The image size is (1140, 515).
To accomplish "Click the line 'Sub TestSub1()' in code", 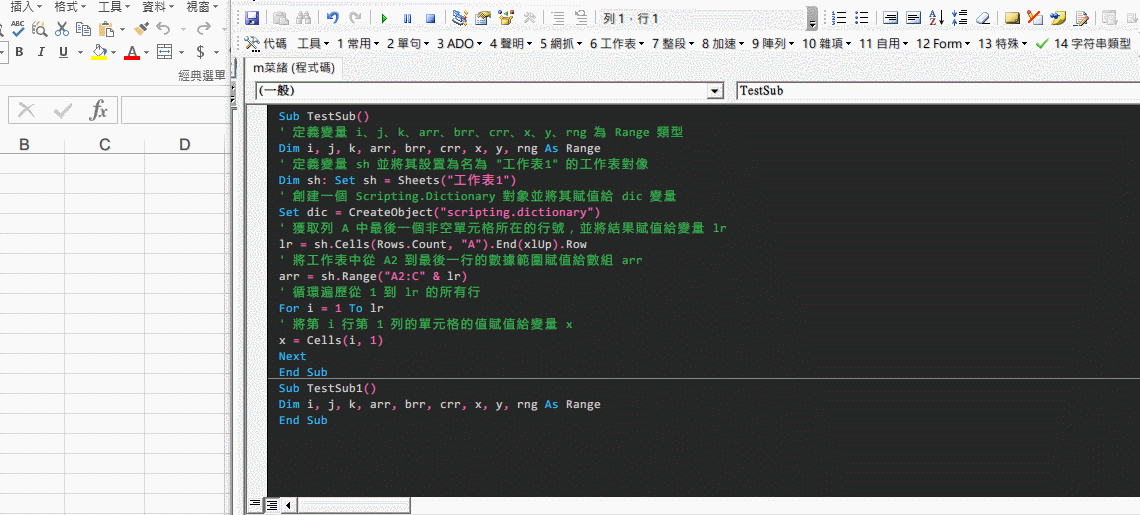I will 328,388.
